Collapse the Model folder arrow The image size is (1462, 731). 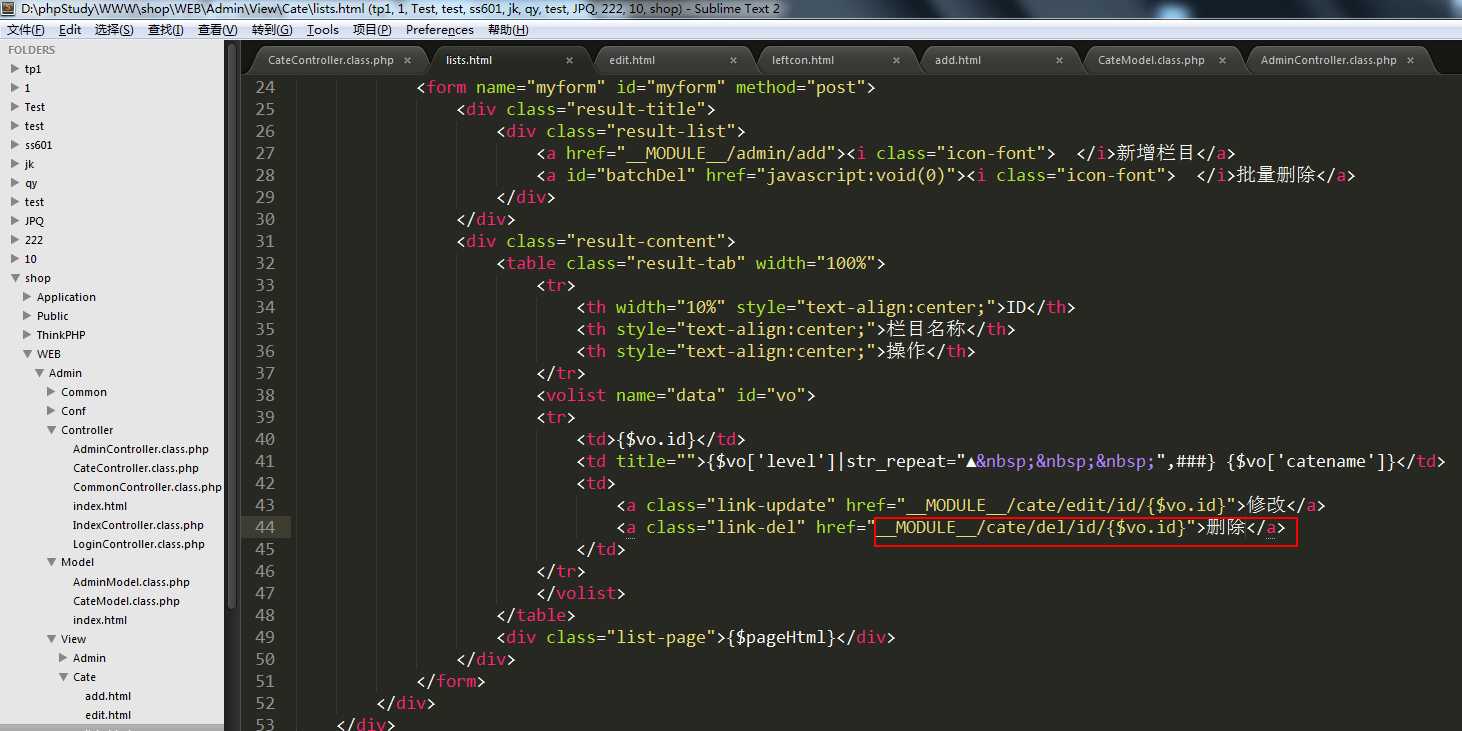click(51, 563)
